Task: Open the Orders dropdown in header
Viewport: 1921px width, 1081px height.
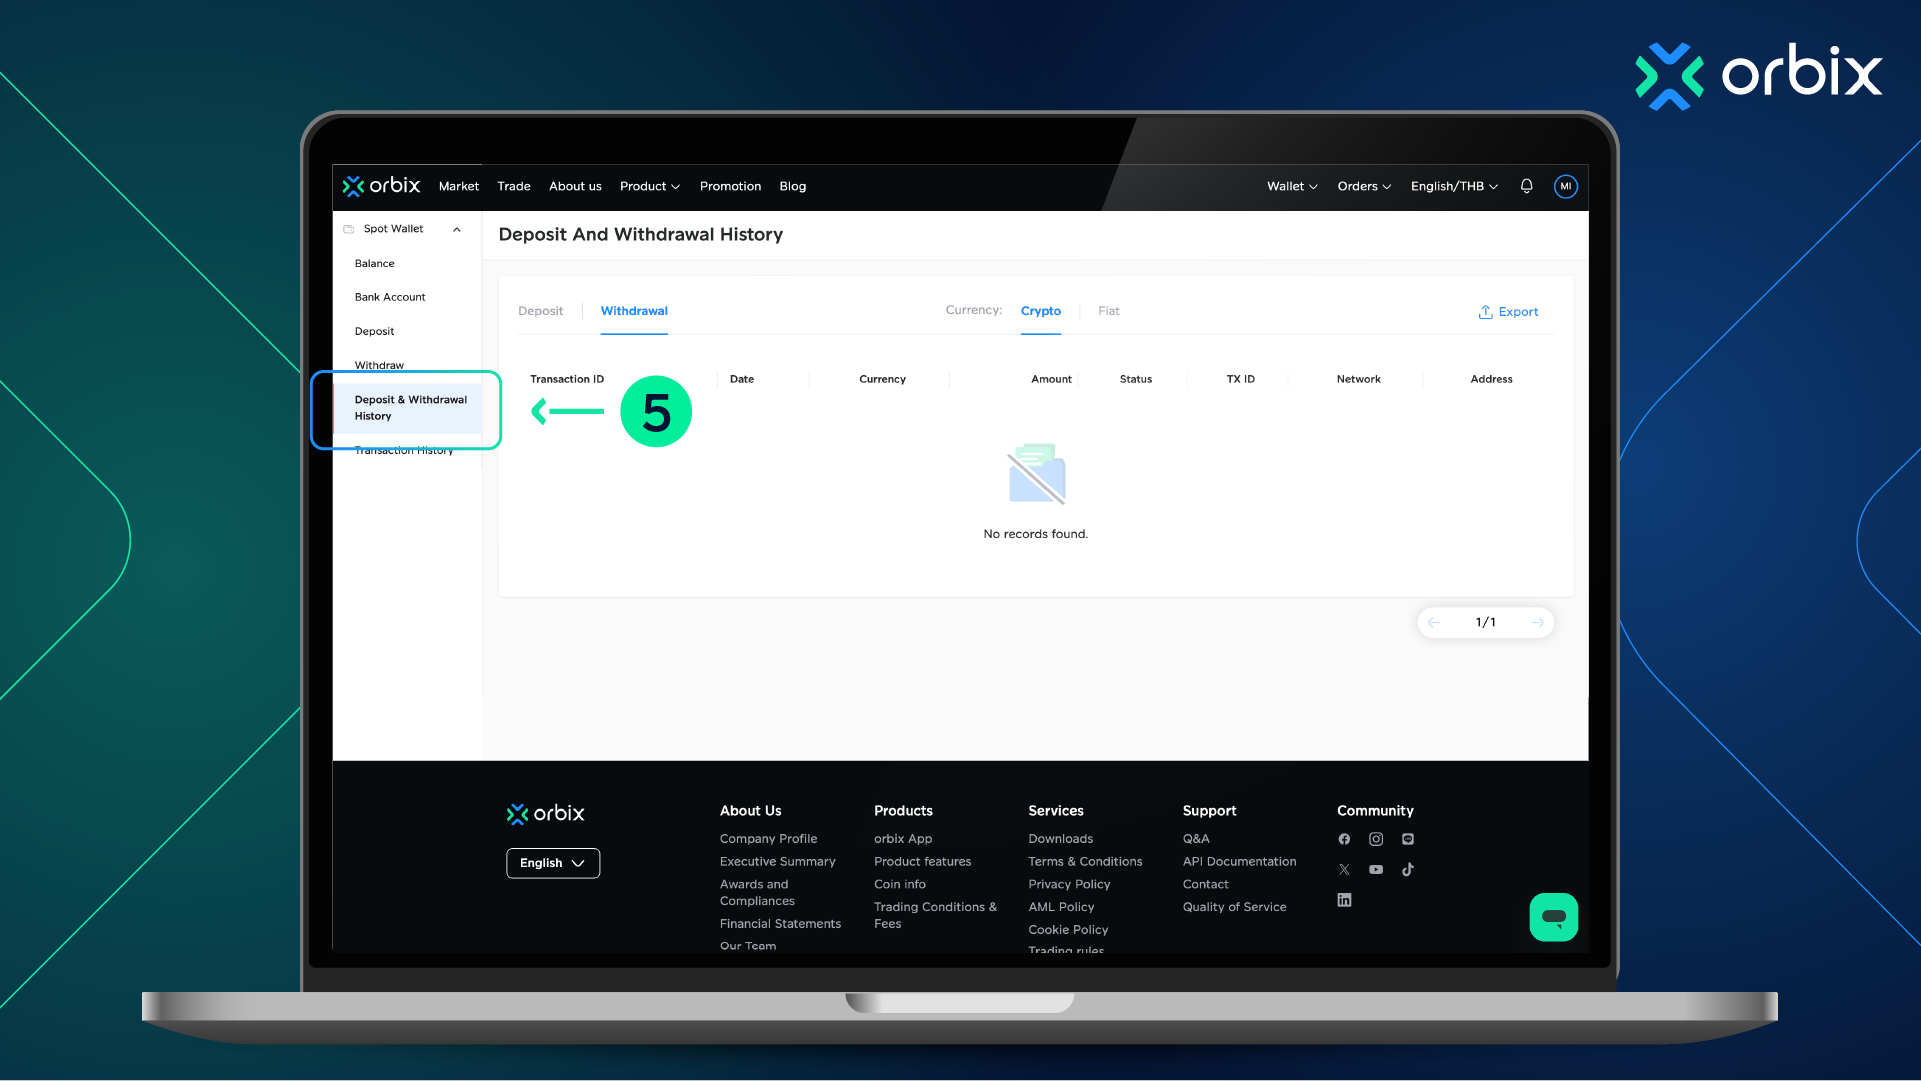Action: [x=1364, y=186]
